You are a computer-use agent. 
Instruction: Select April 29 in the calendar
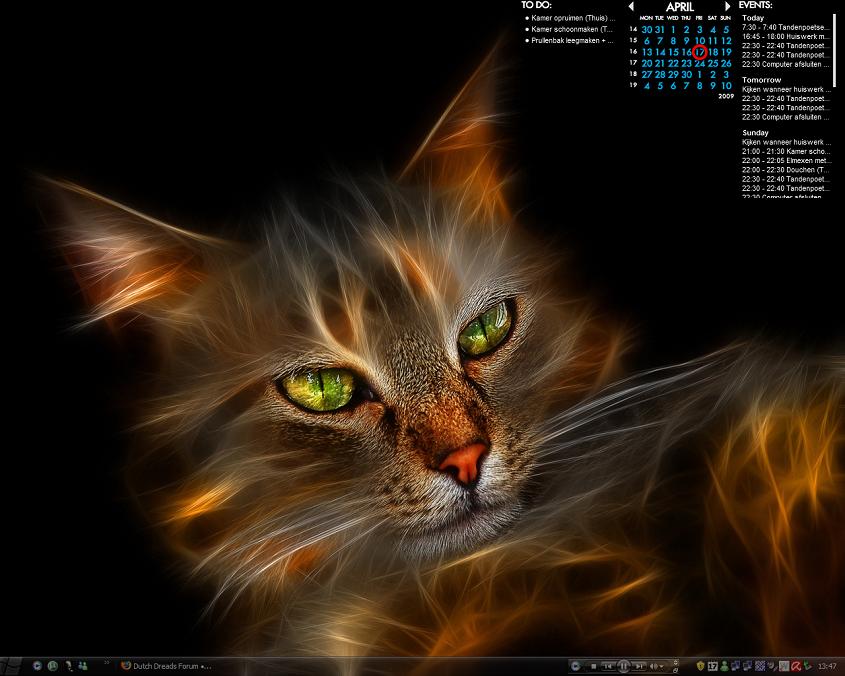(x=673, y=74)
